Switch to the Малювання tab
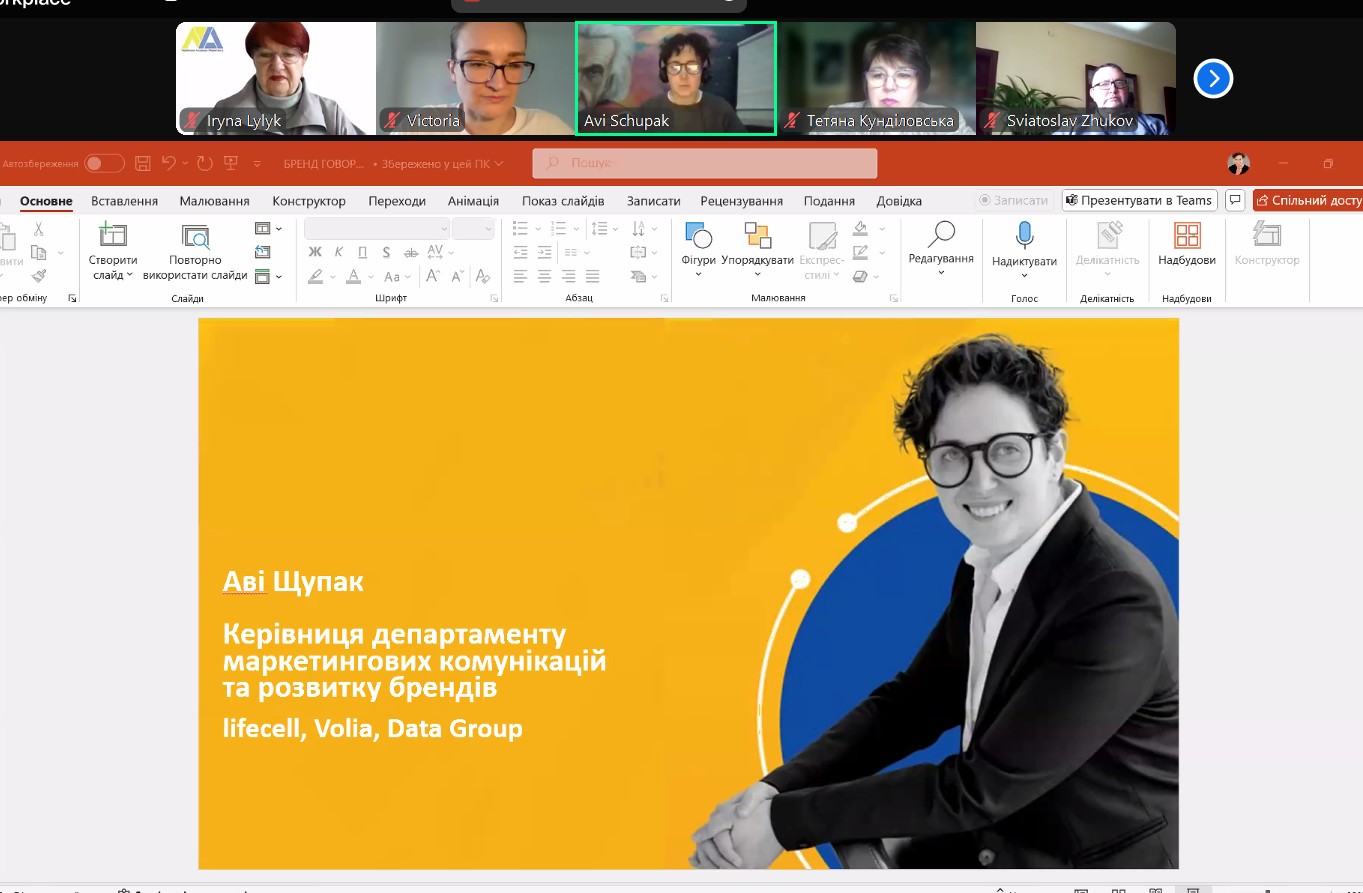The width and height of the screenshot is (1363, 893). coord(214,201)
